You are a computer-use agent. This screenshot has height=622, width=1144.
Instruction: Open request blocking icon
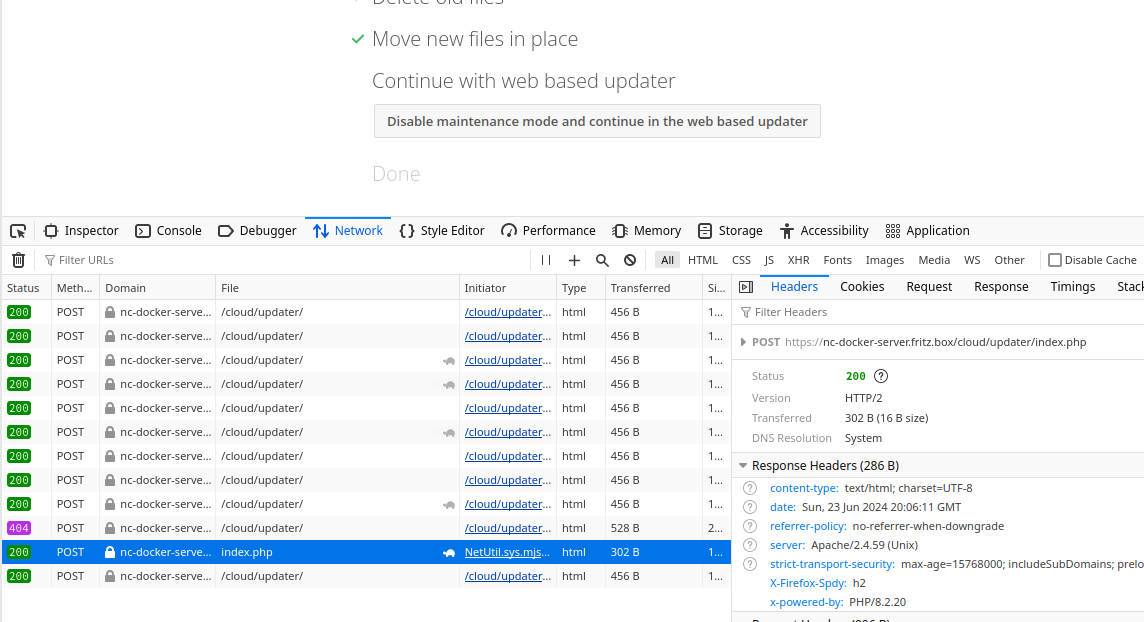[630, 260]
